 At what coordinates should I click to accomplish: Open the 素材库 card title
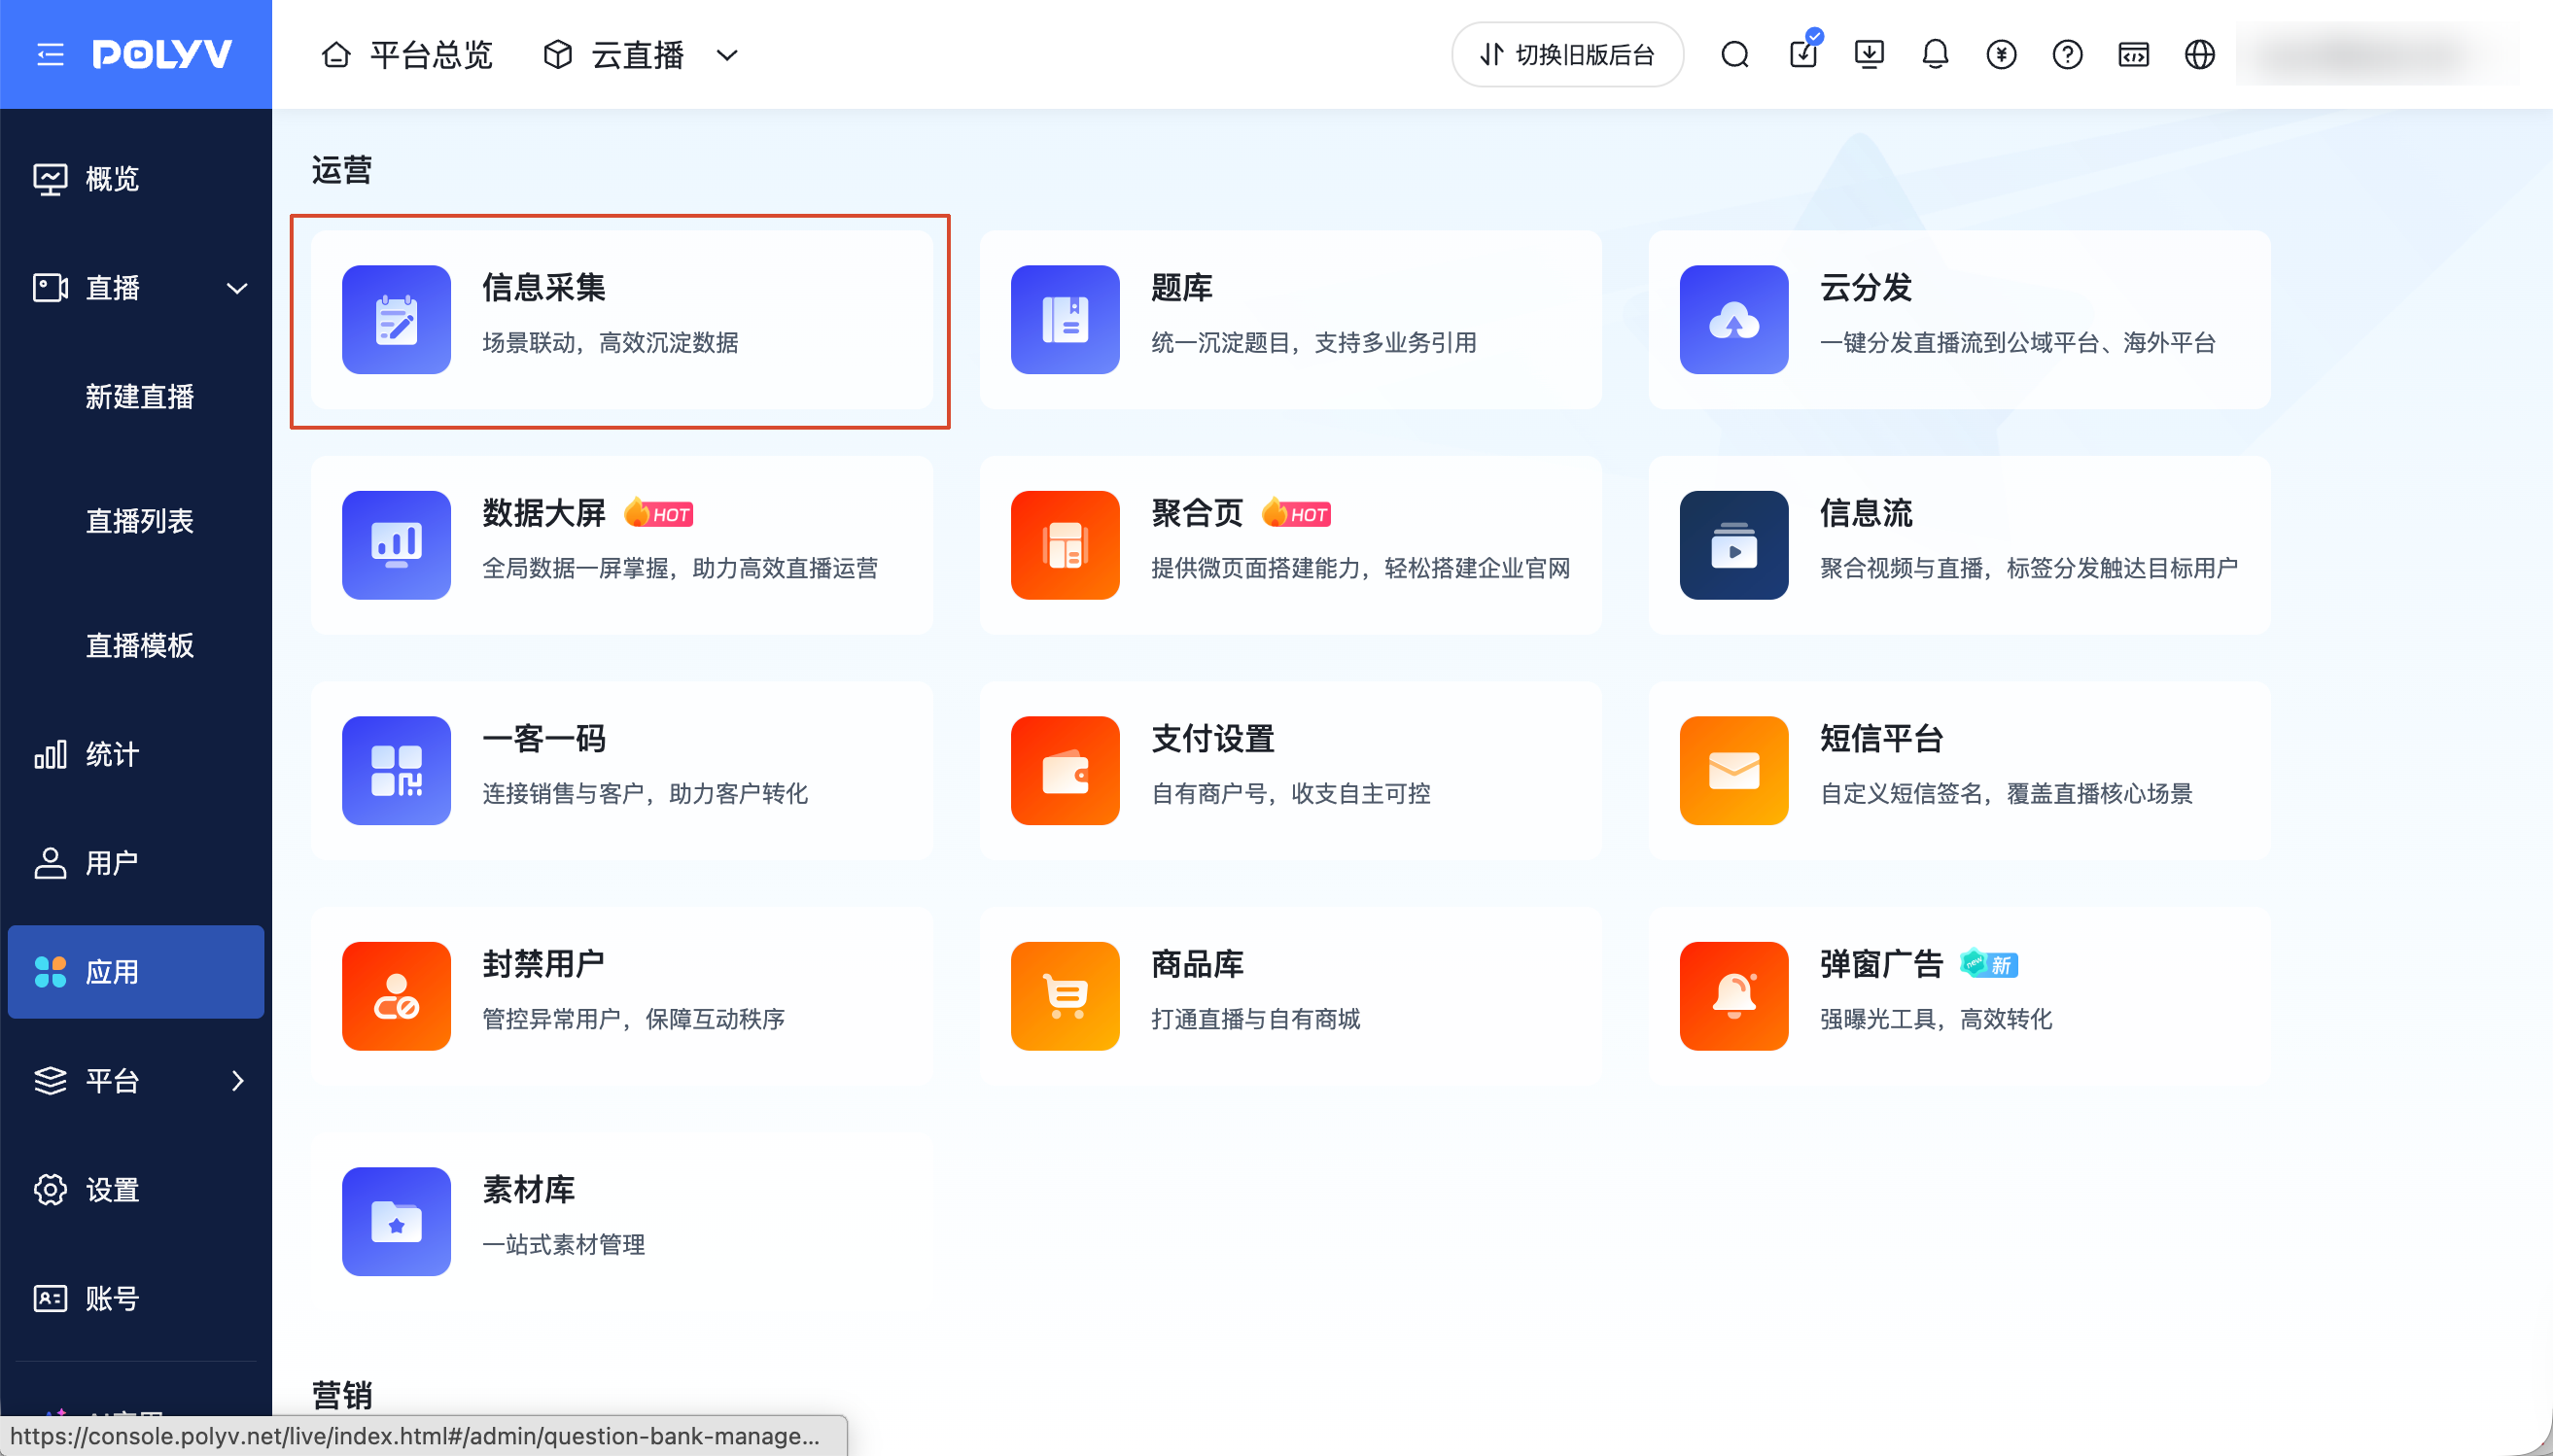(529, 1190)
